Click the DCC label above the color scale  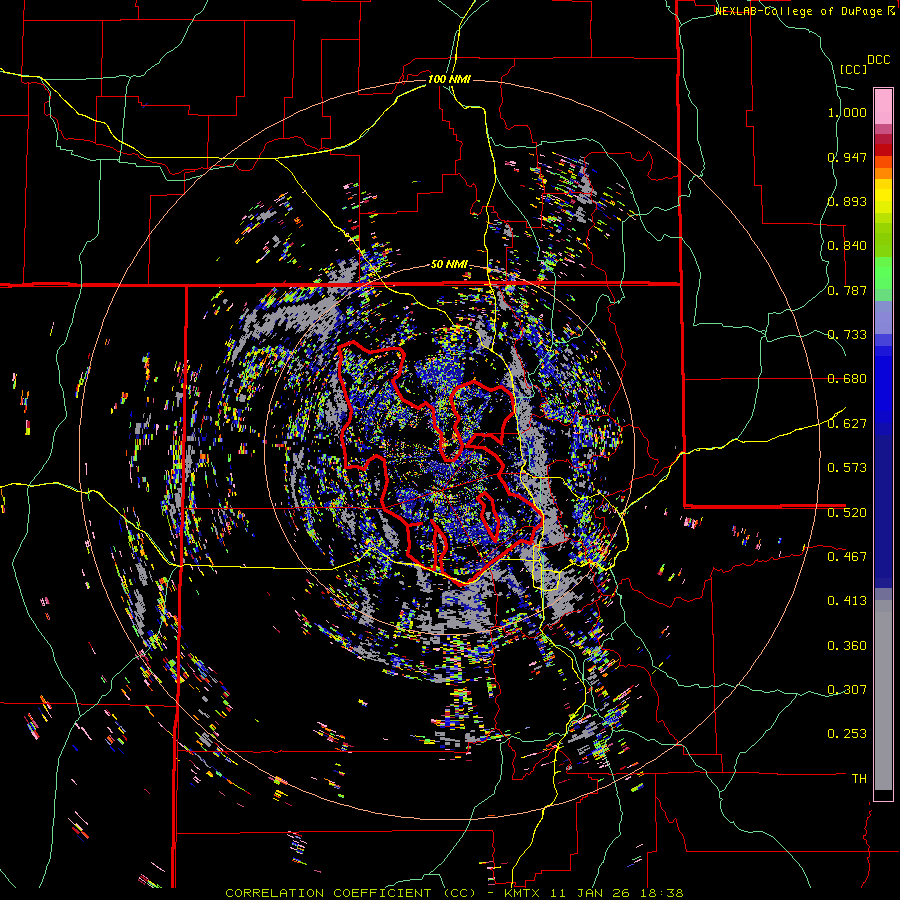click(x=878, y=60)
